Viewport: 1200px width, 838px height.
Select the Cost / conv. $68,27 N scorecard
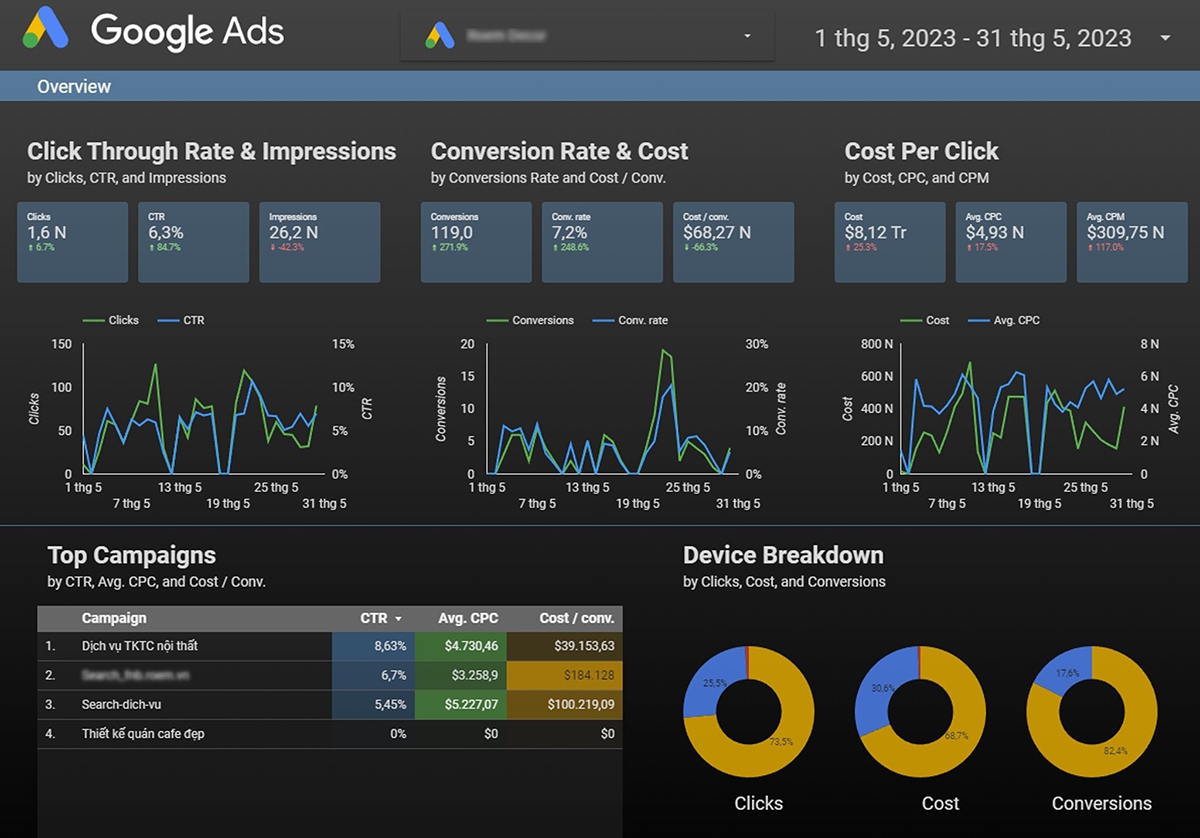click(x=733, y=242)
